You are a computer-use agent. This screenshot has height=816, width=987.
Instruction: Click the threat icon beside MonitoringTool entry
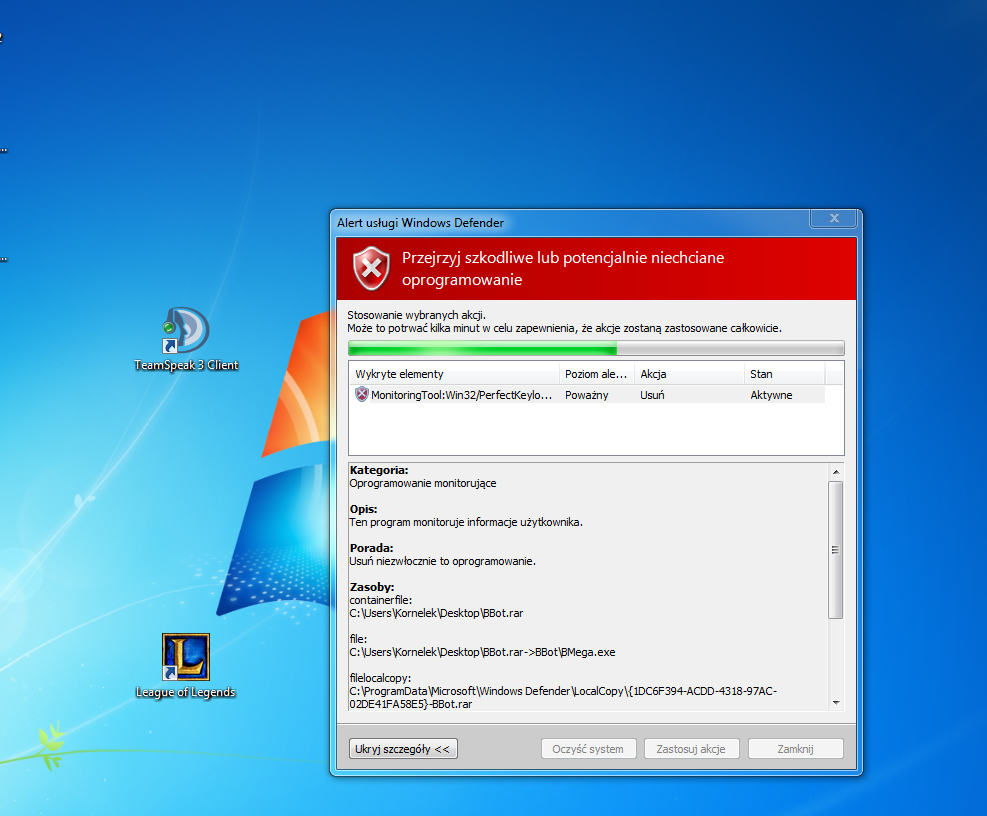[361, 395]
